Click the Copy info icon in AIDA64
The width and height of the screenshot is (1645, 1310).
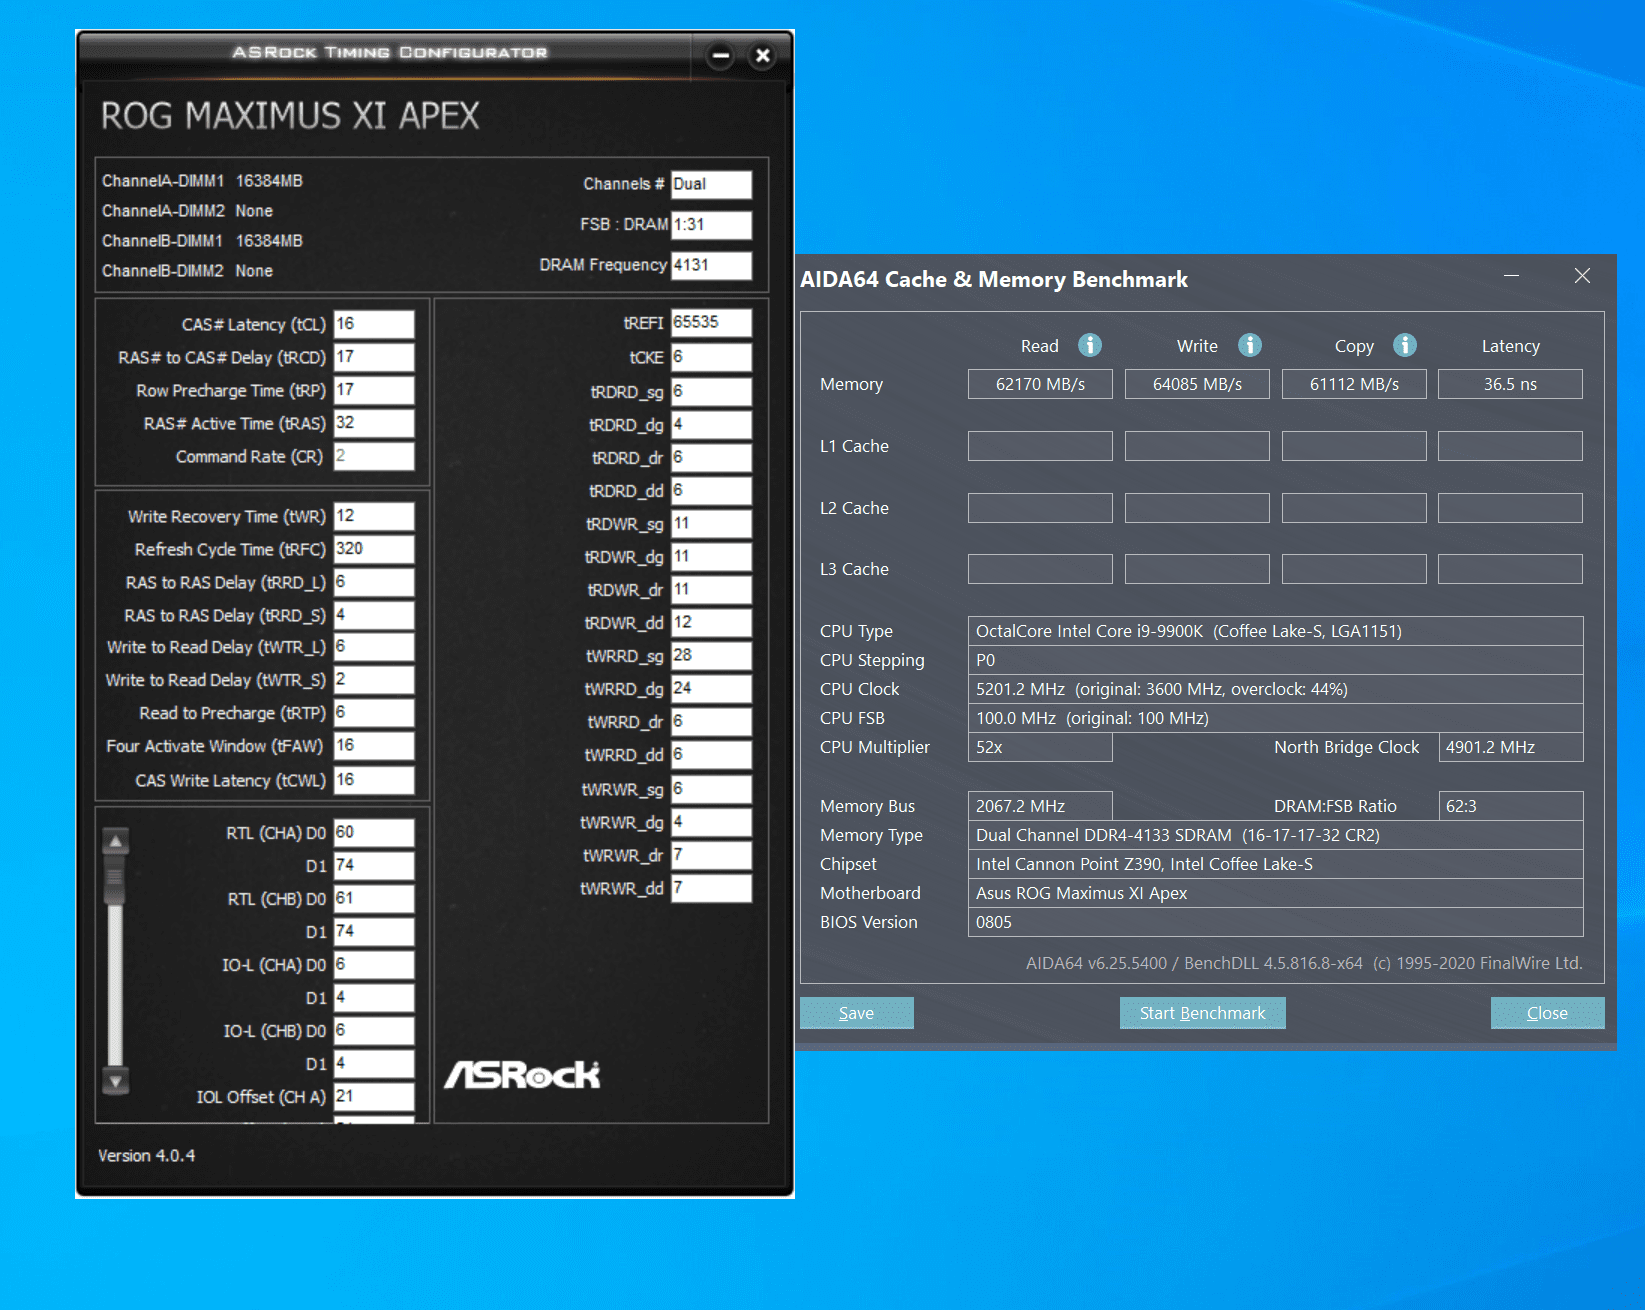1404,345
